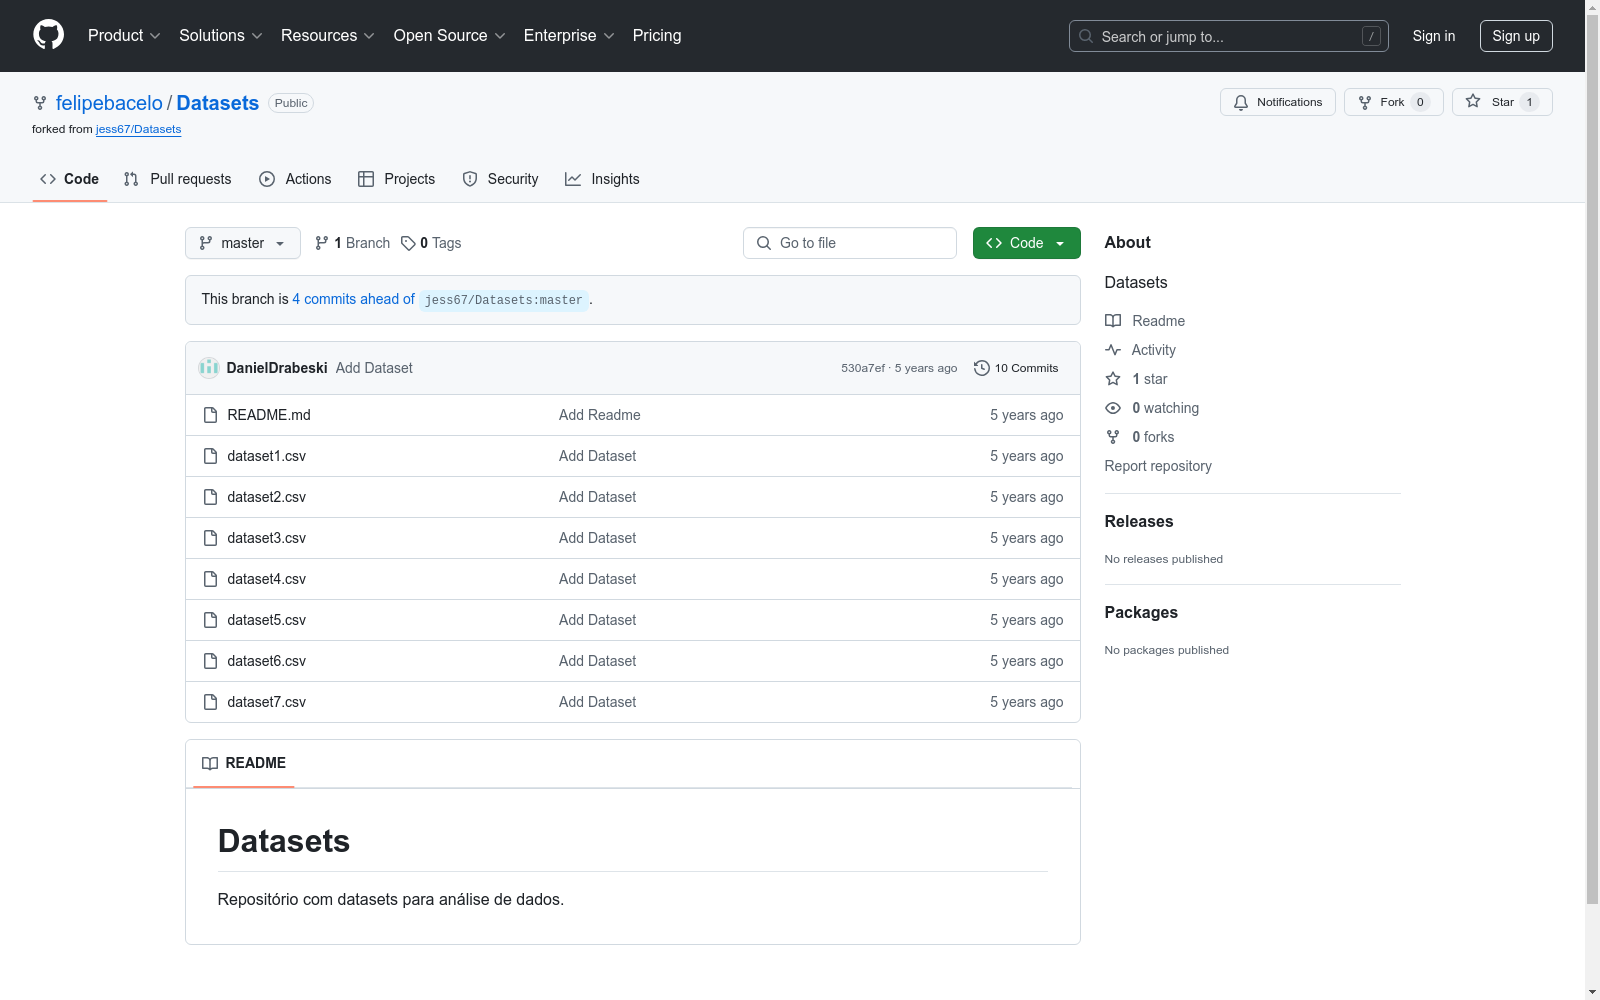1600x1000 pixels.
Task: Click the fork icon beside 0 forks
Action: (x=1113, y=437)
